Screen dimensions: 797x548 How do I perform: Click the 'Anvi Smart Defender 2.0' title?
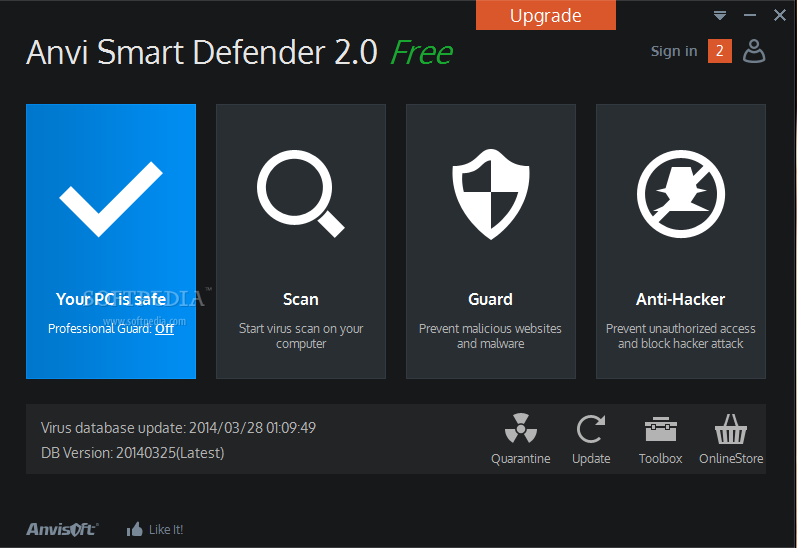point(202,52)
